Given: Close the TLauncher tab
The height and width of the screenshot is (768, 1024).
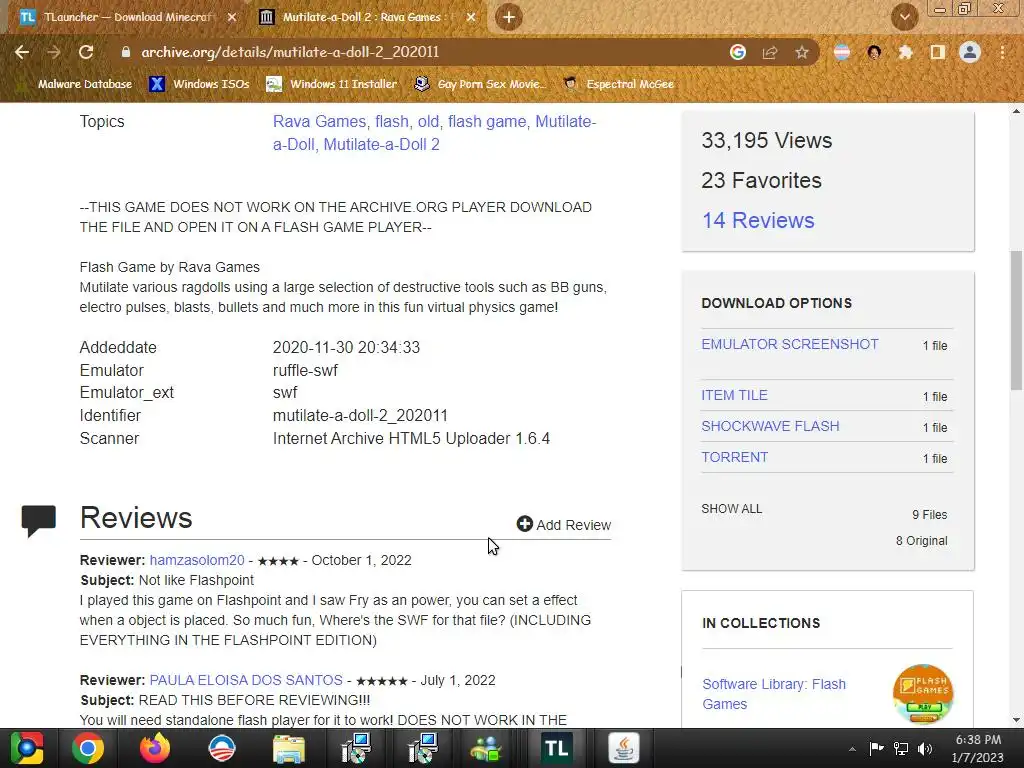Looking at the screenshot, I should tap(232, 17).
